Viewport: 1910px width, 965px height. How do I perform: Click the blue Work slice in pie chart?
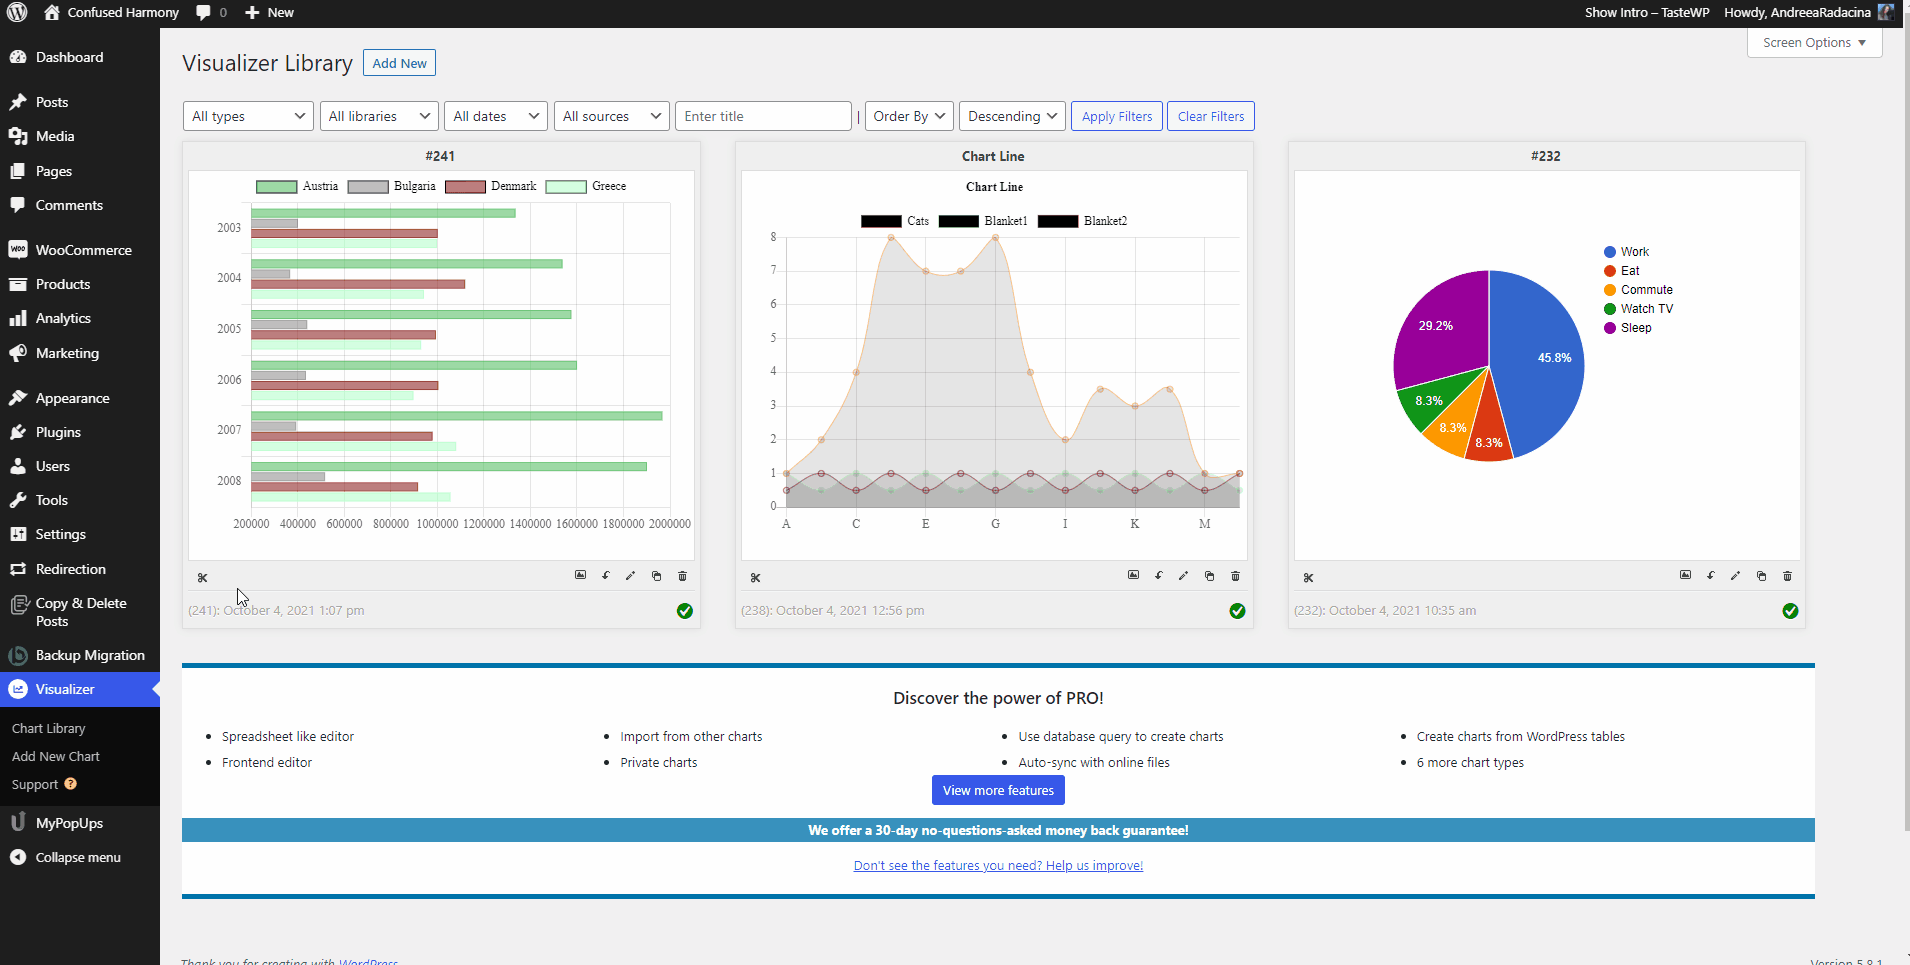pos(1540,370)
